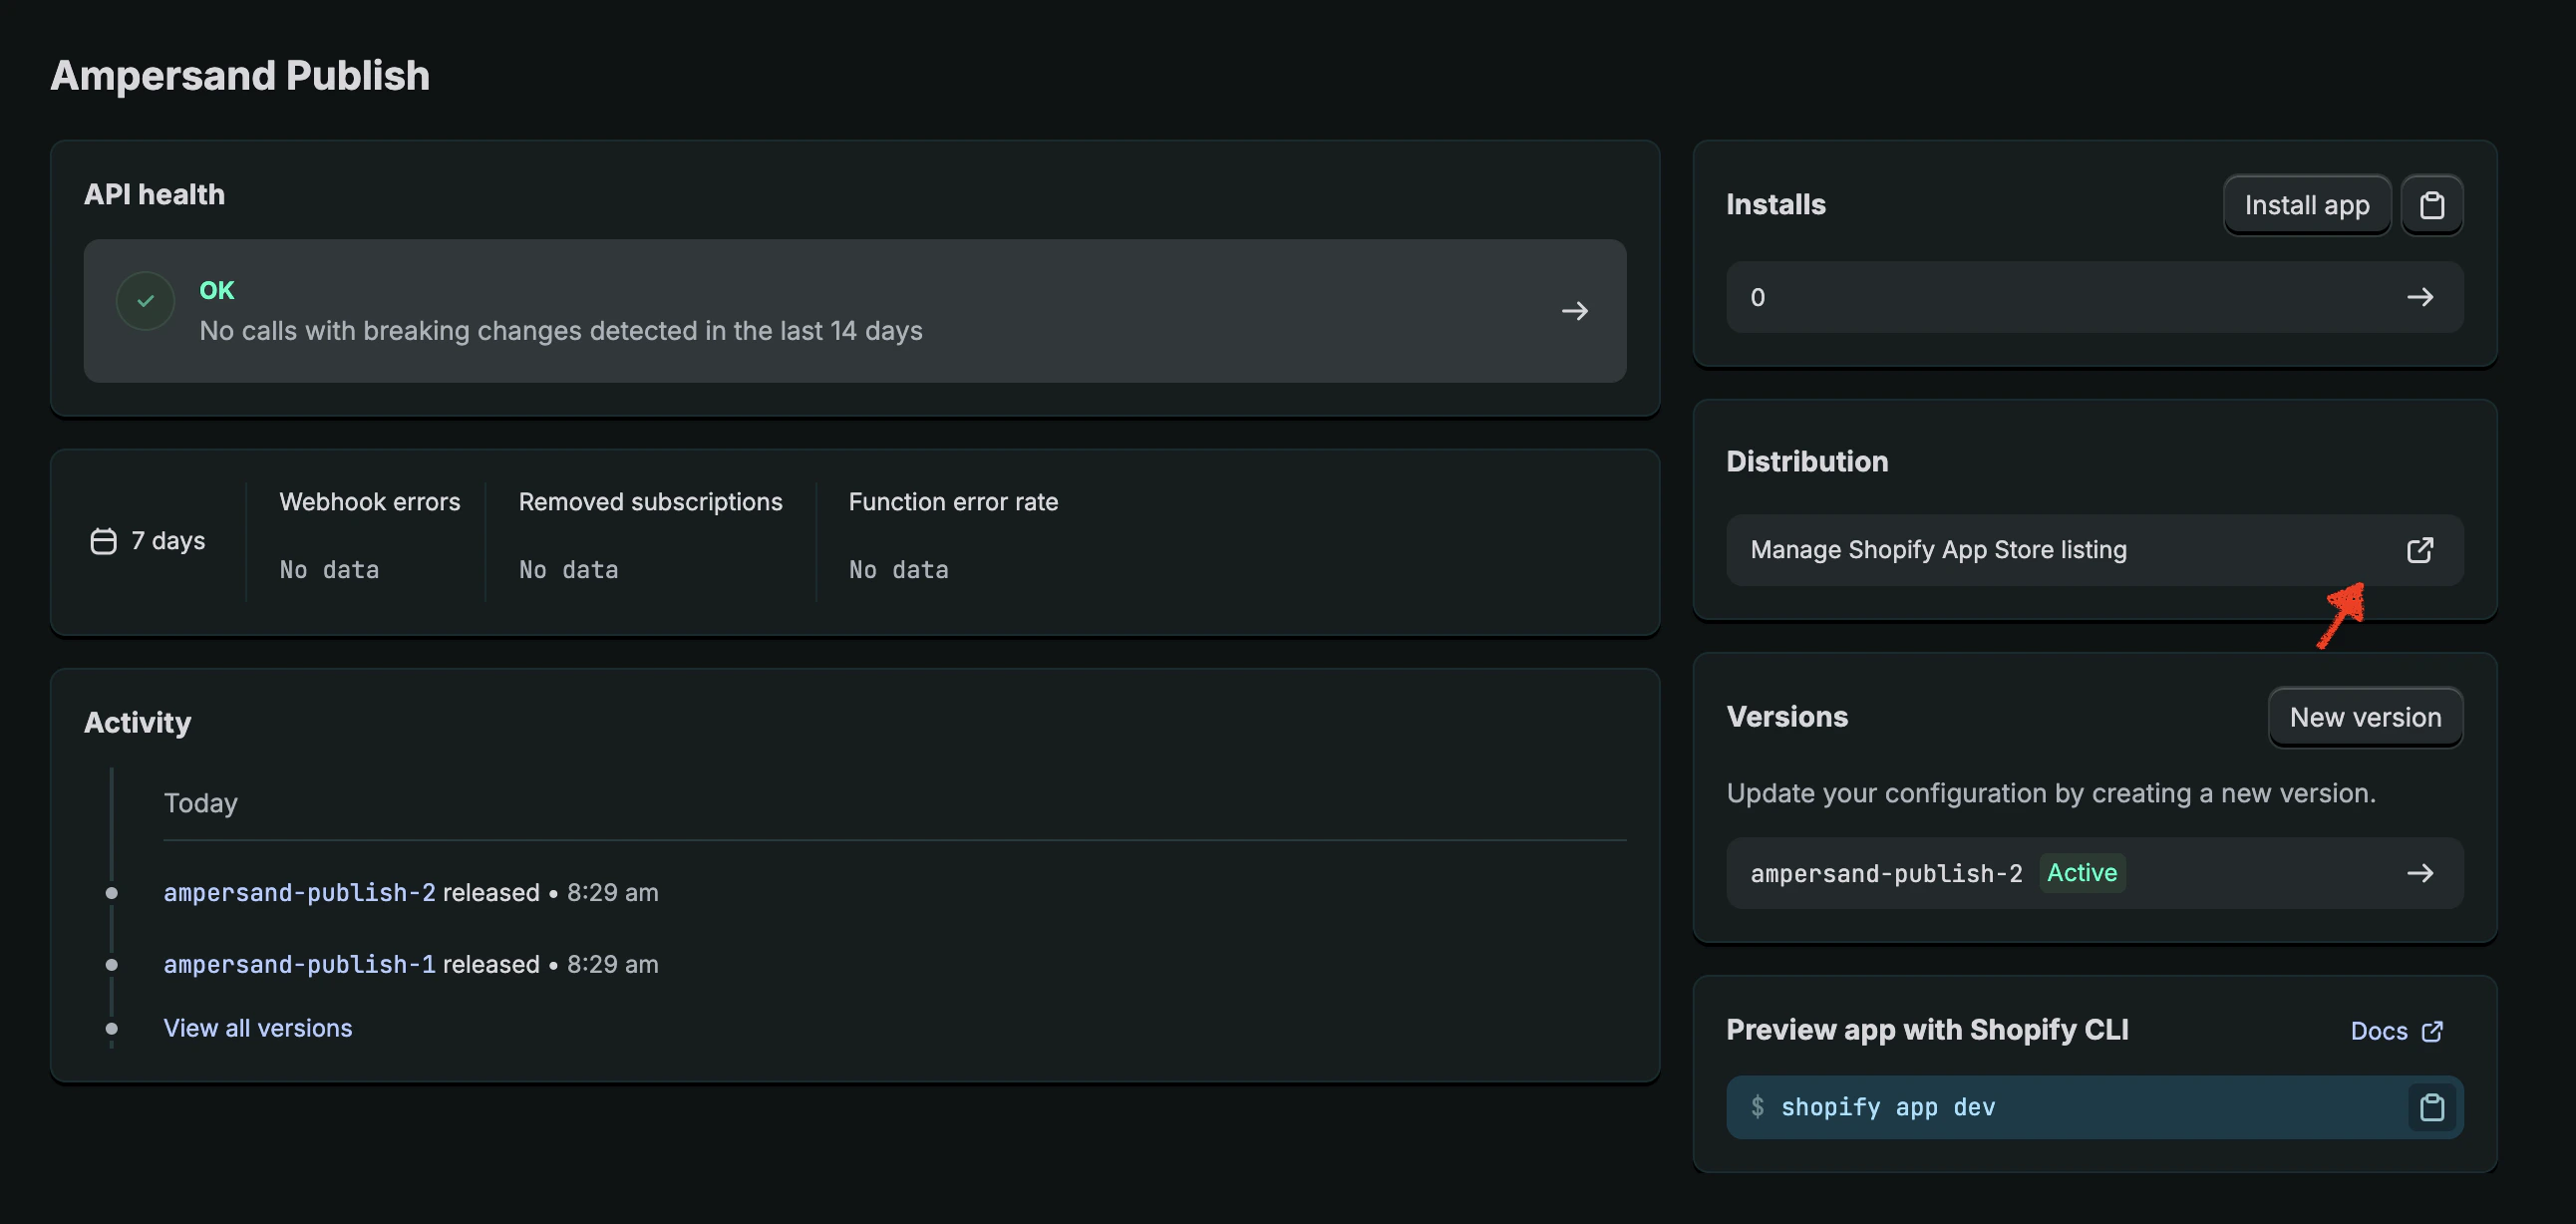Copy the install link using clipboard icon
2576x1224 pixels.
[2432, 204]
